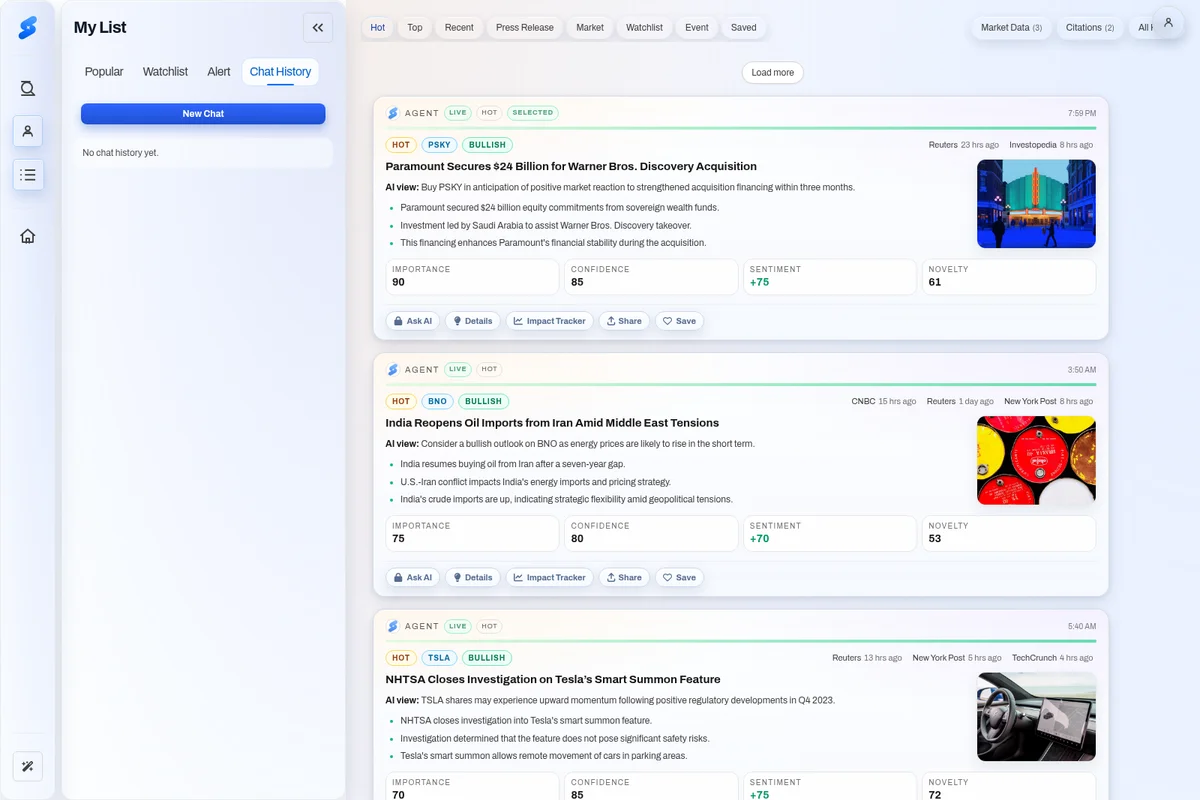Open the magic wand icon at sidebar bottom
This screenshot has height=800, width=1200.
point(27,766)
